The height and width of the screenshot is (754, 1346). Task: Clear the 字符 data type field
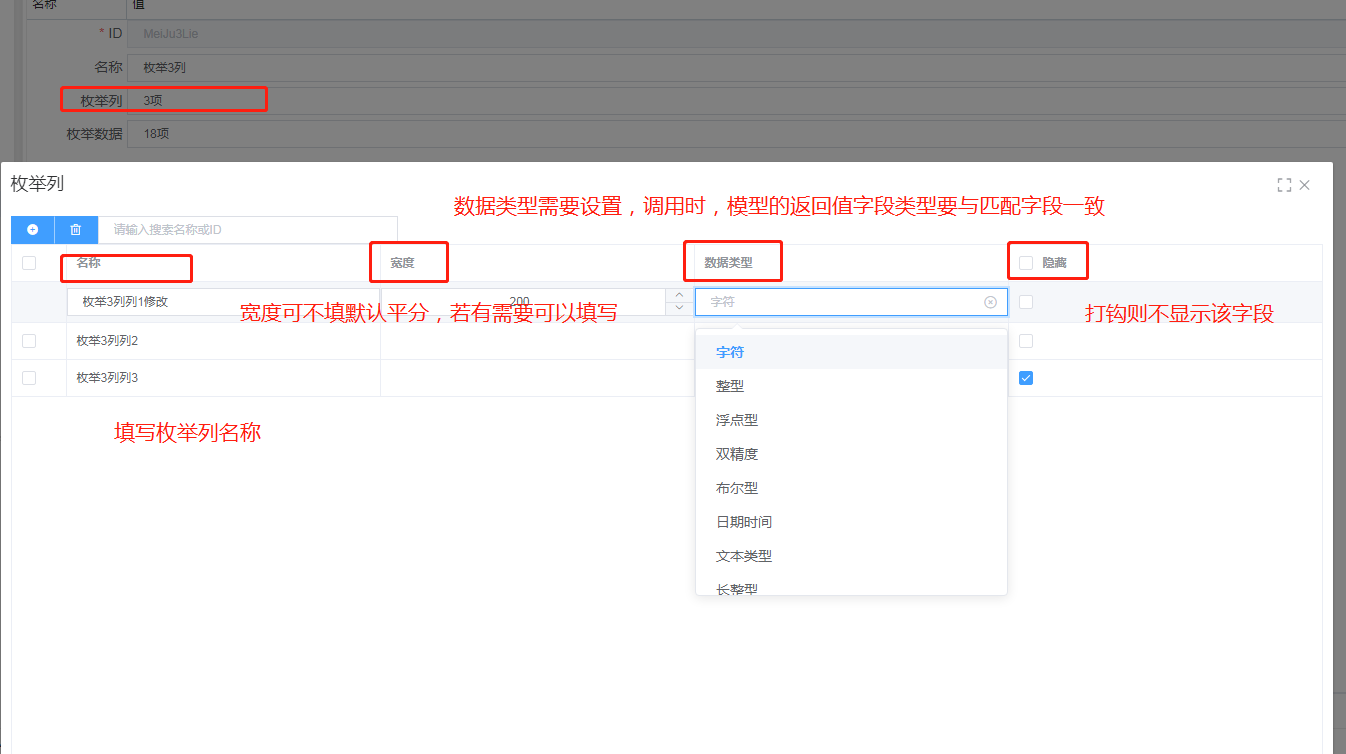click(x=990, y=302)
